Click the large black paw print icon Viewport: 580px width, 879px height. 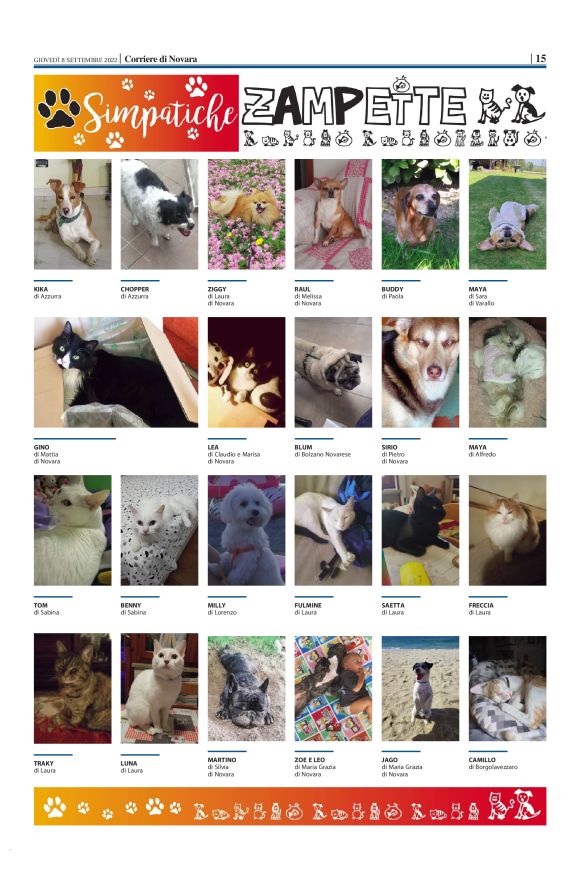pyautogui.click(x=59, y=108)
